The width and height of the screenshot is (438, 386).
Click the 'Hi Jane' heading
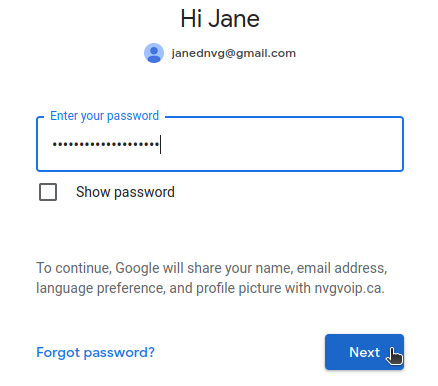point(220,19)
